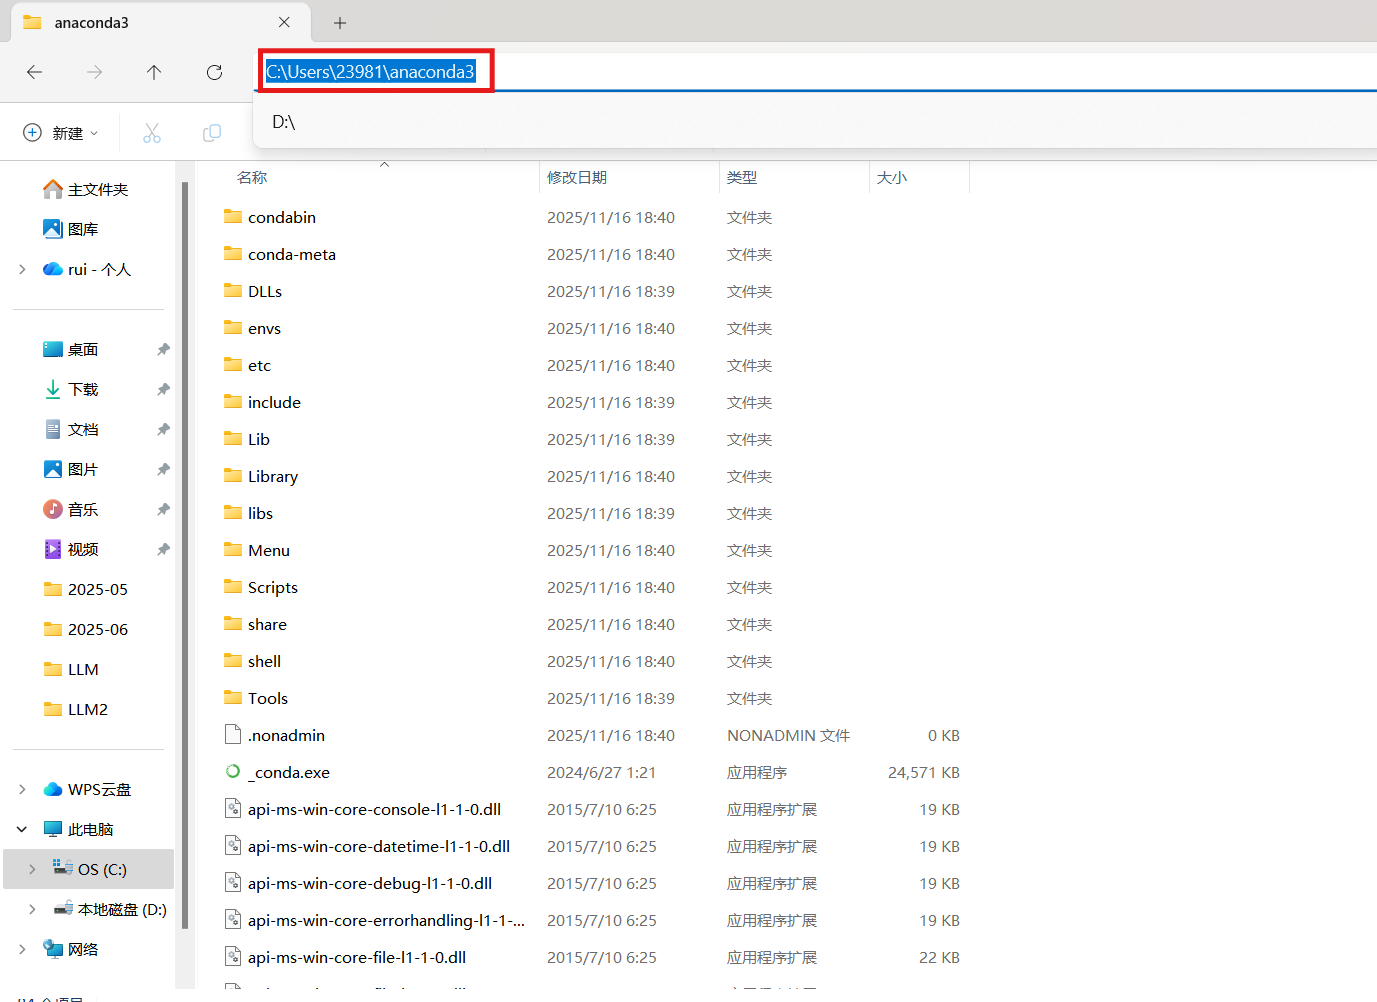Click the Copy icon in toolbar
The height and width of the screenshot is (1002, 1377).
click(x=212, y=133)
